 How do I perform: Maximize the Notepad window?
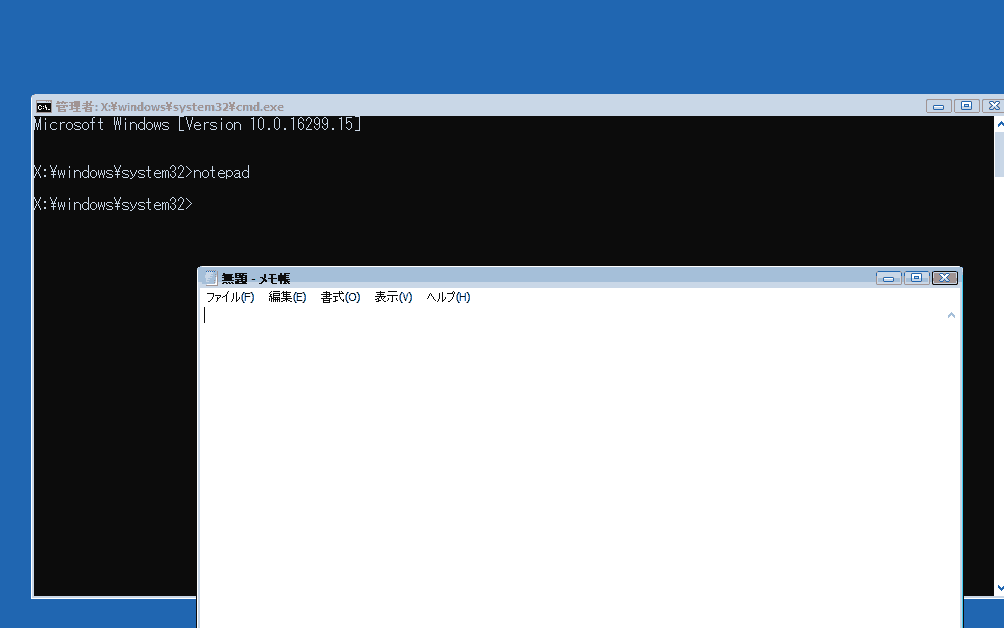click(916, 278)
